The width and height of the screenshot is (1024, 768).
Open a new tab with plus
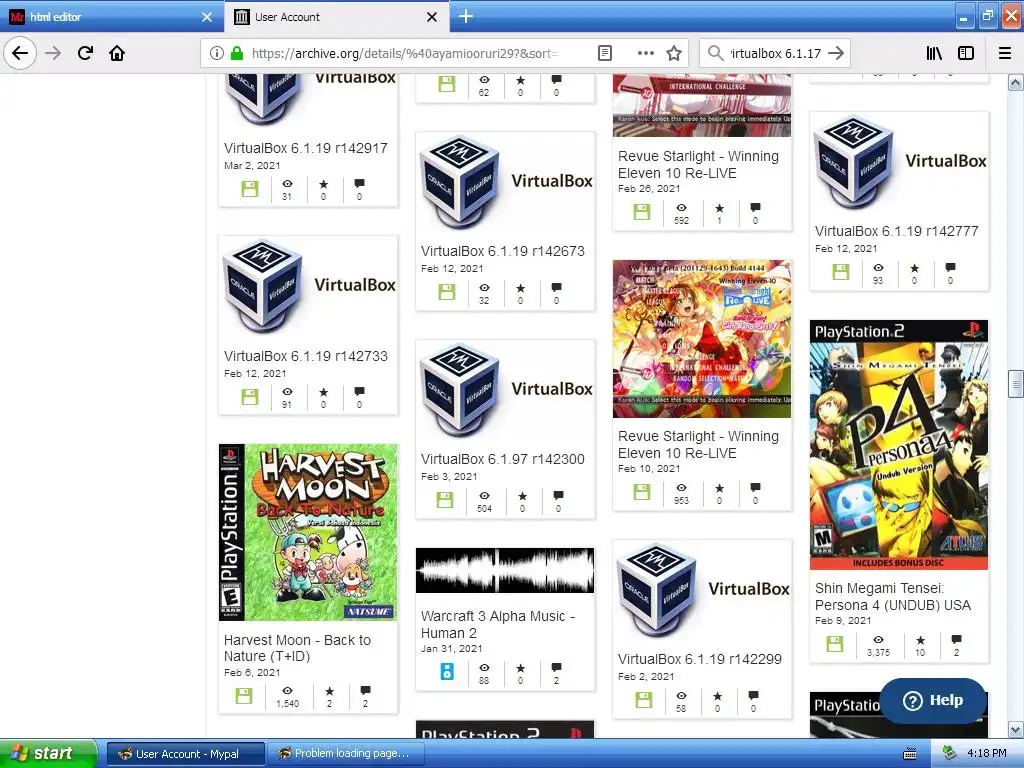pyautogui.click(x=466, y=16)
